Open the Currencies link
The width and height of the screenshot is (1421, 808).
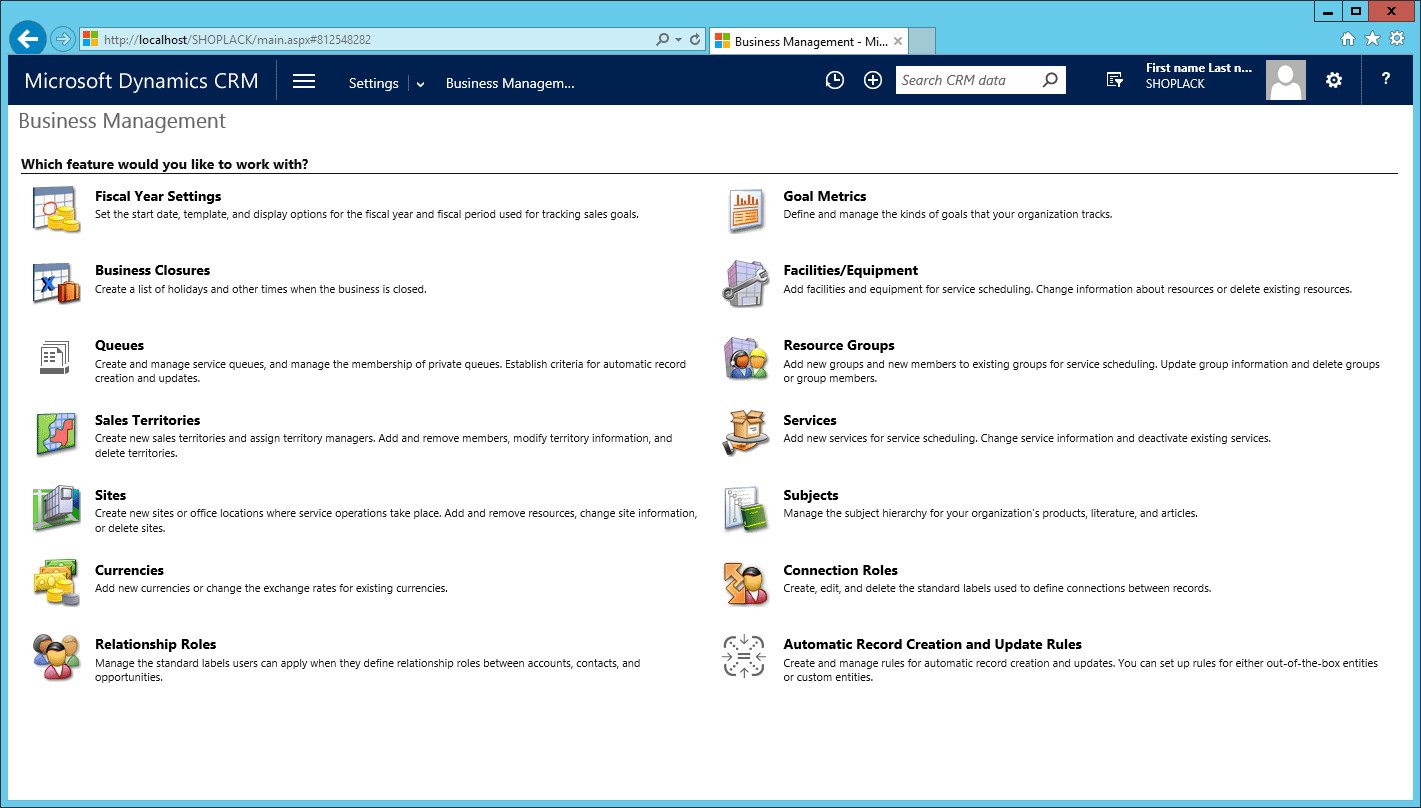[x=129, y=570]
